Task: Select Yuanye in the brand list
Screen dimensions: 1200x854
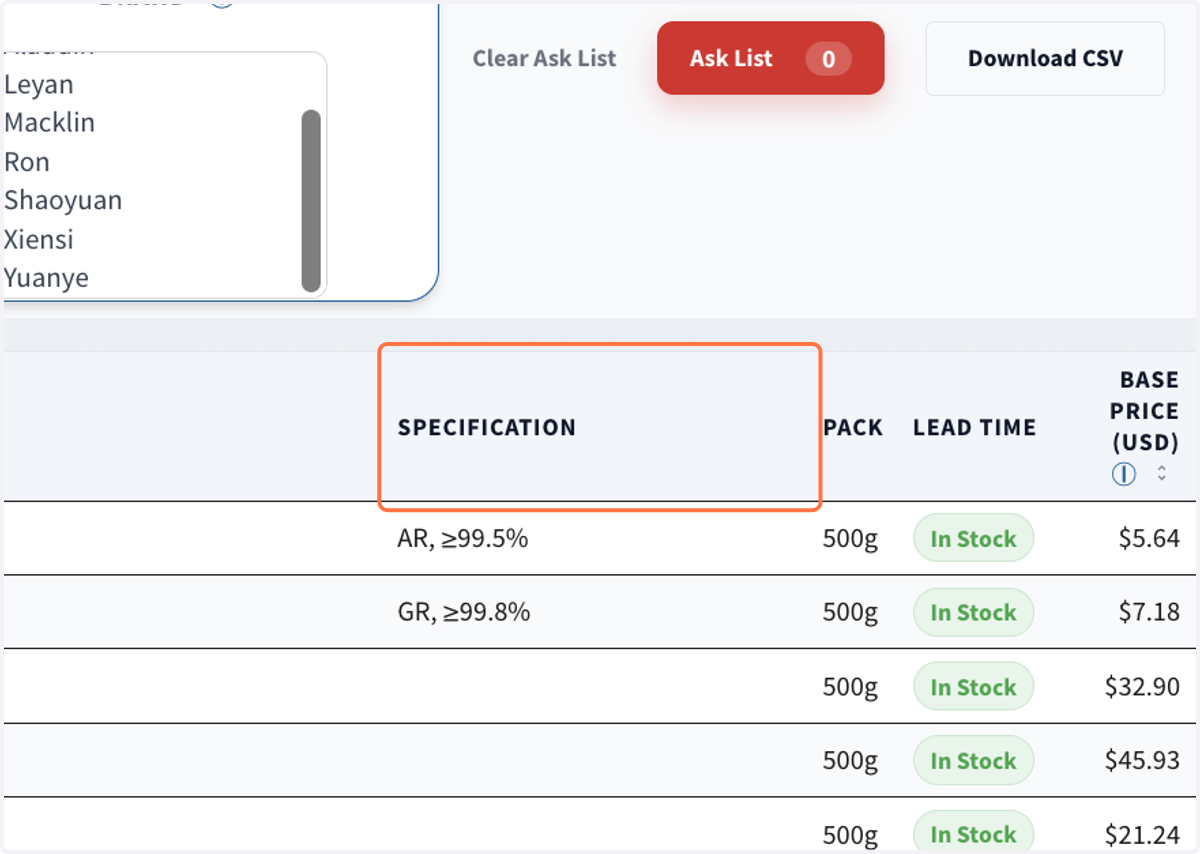Action: pyautogui.click(x=46, y=278)
